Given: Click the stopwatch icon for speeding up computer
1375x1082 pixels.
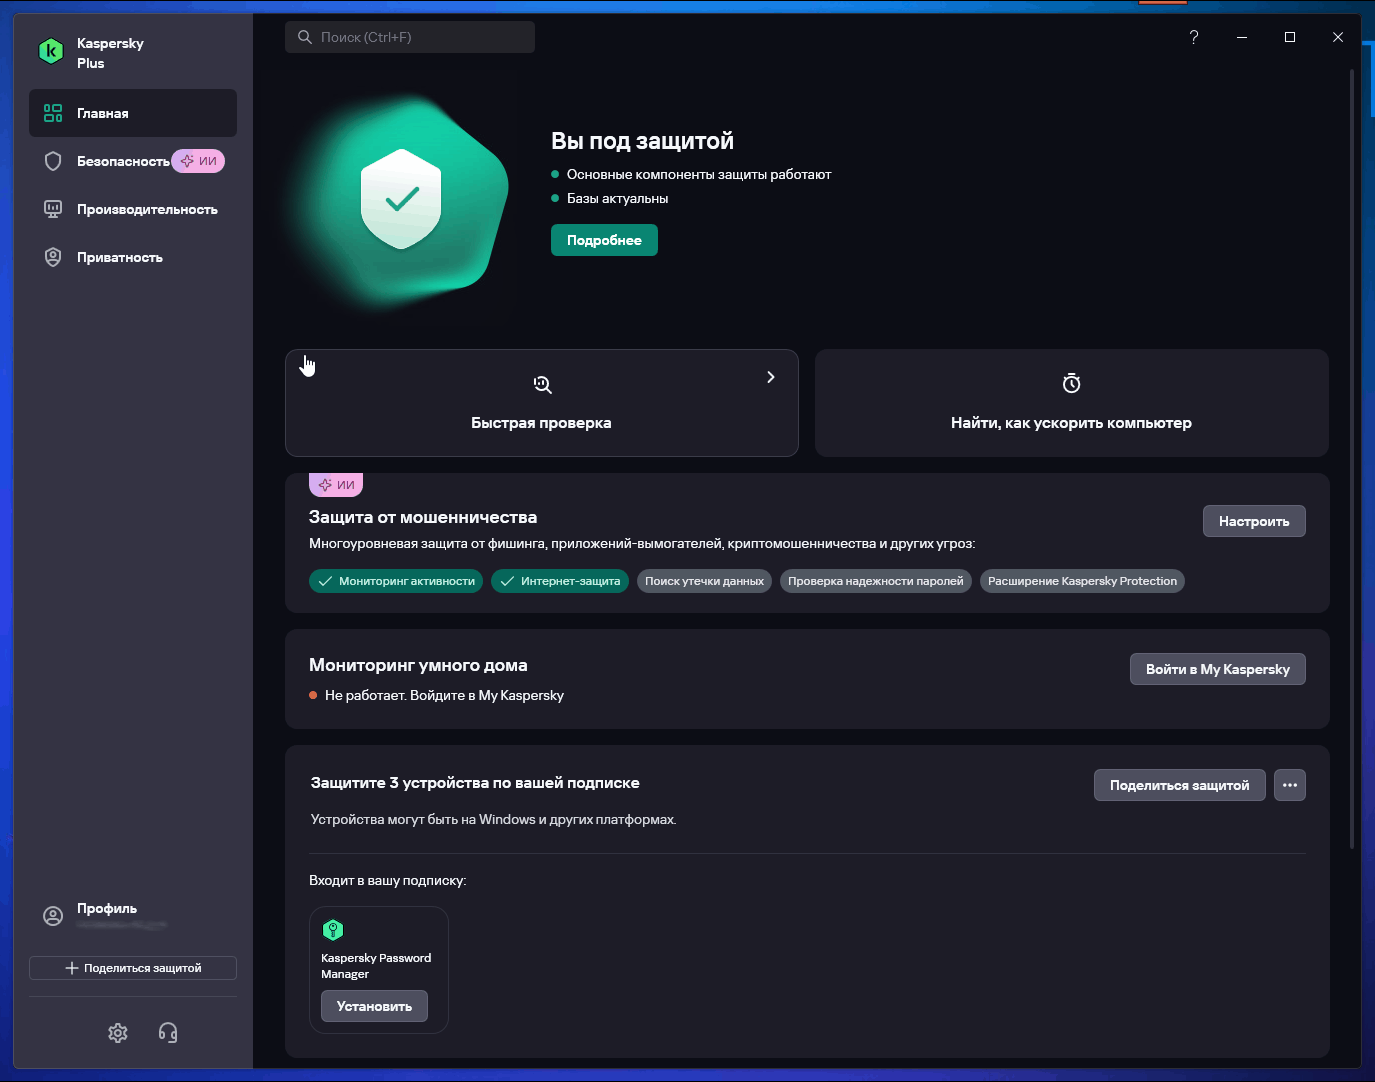Looking at the screenshot, I should [x=1072, y=384].
